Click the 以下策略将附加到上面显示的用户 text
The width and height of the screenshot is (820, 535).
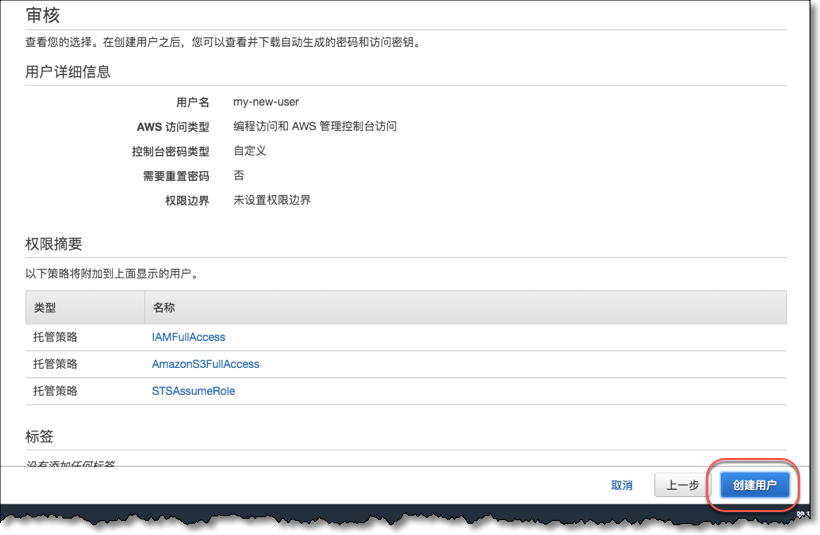coord(112,274)
